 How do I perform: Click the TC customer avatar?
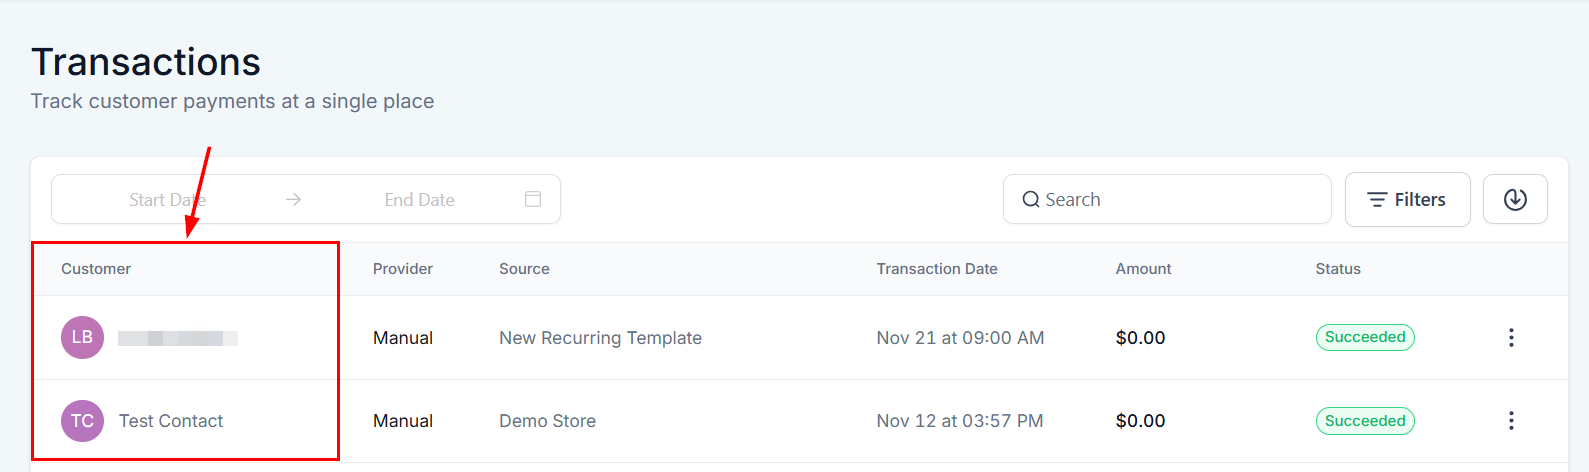click(82, 421)
